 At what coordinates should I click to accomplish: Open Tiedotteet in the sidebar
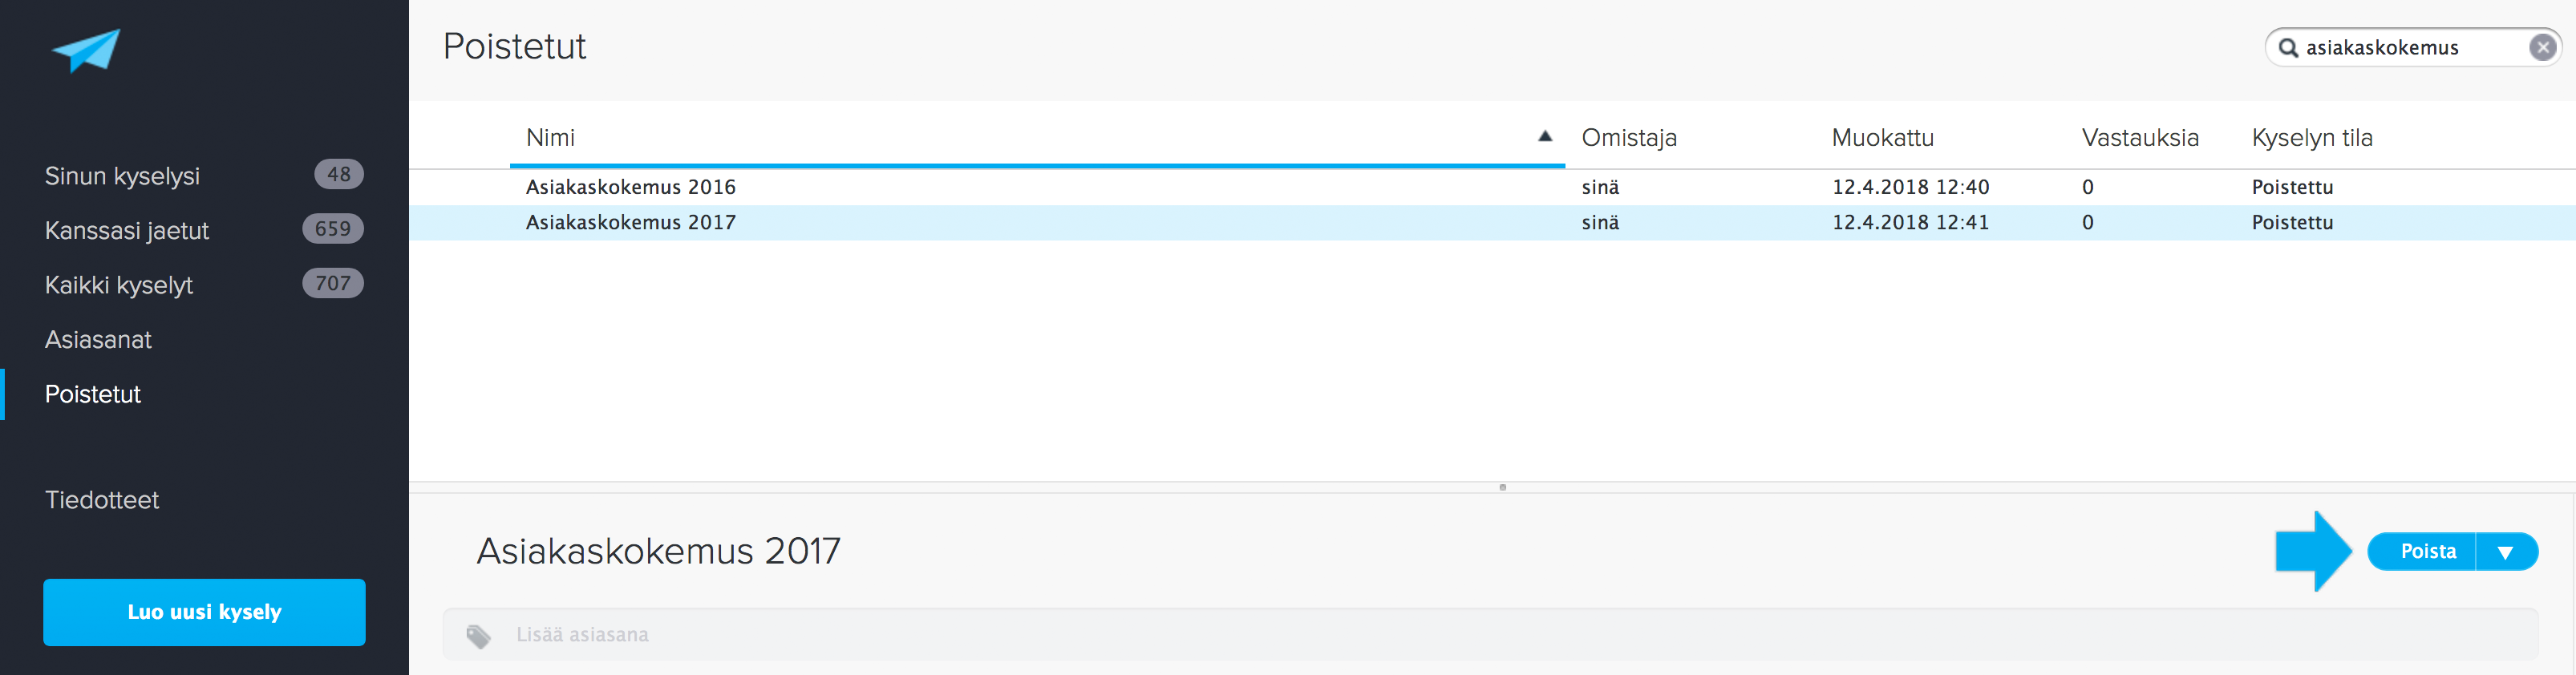[102, 500]
